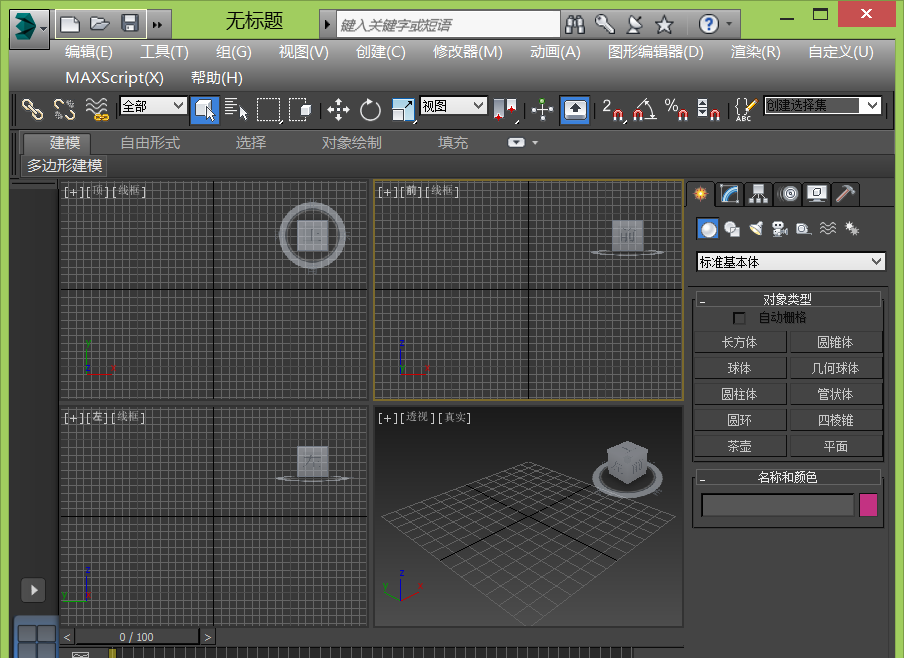This screenshot has width=904, height=658.
Task: Toggle Keyboard Shortcut Override button
Action: 575,110
